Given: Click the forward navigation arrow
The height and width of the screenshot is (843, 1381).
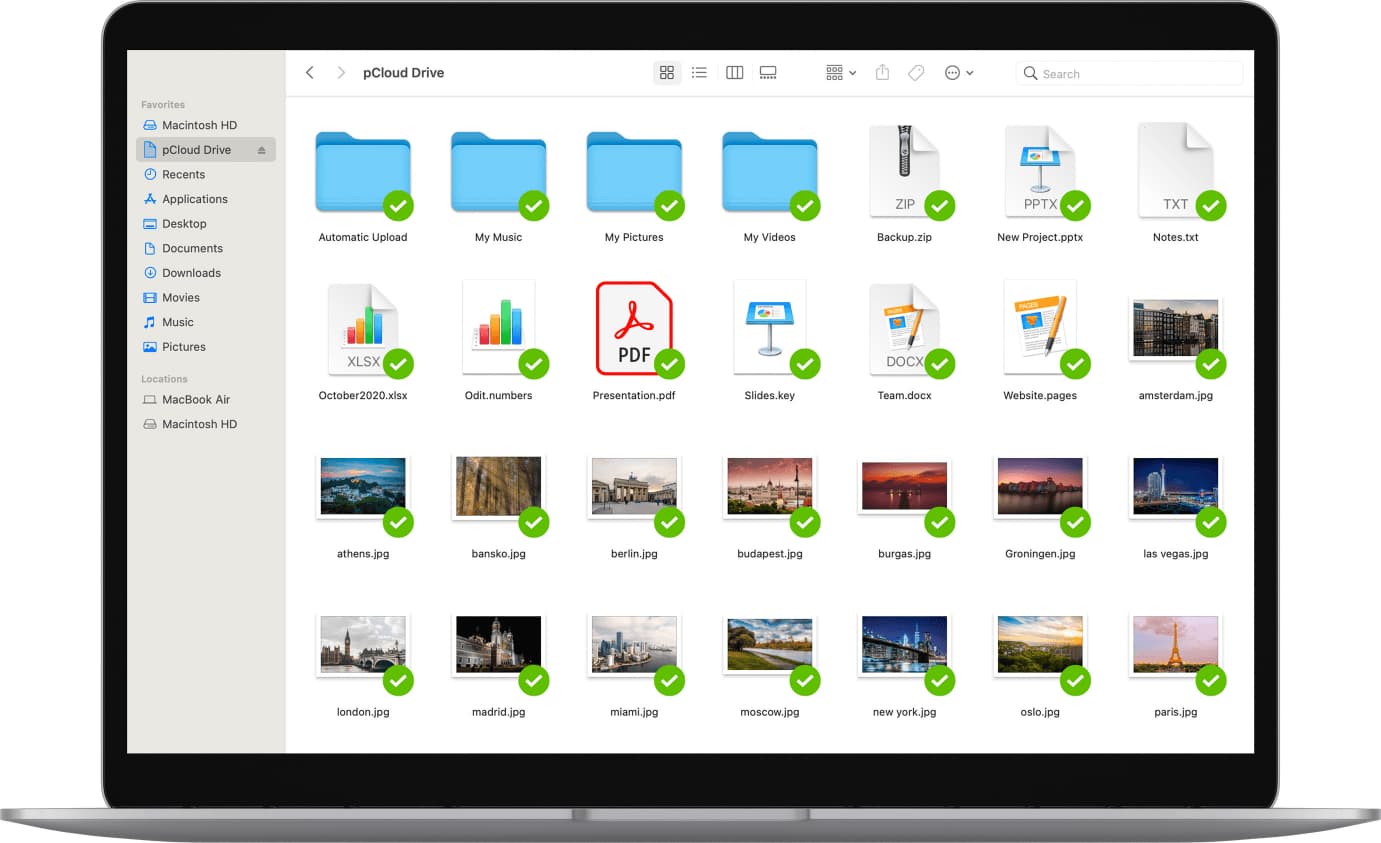Looking at the screenshot, I should click(340, 72).
